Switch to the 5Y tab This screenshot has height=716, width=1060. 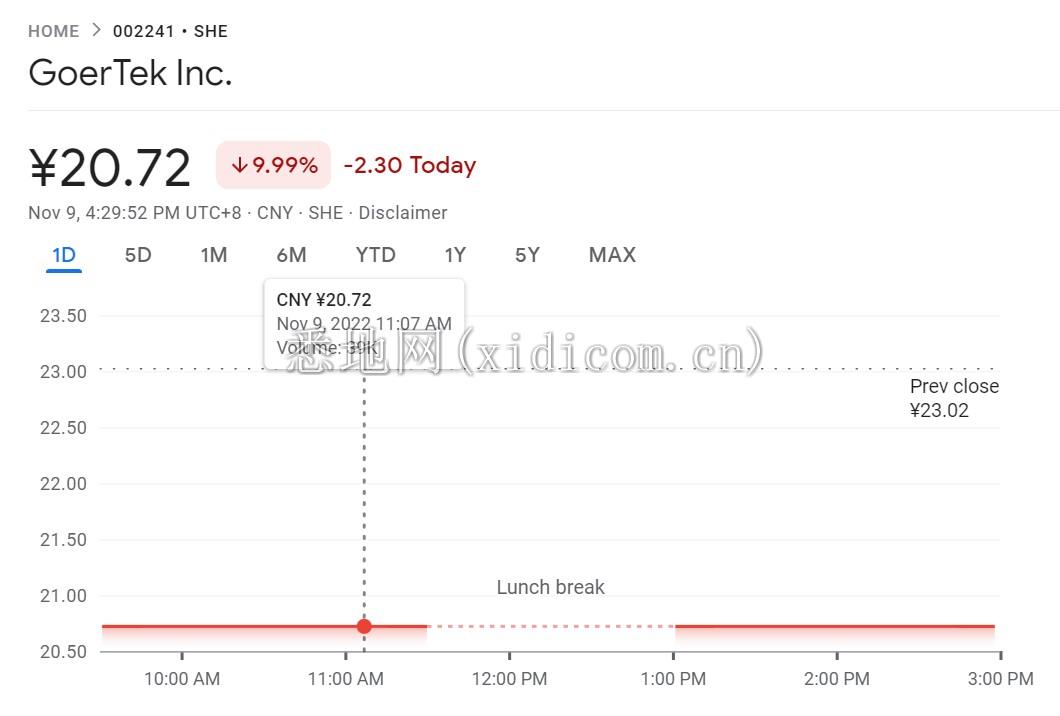527,255
